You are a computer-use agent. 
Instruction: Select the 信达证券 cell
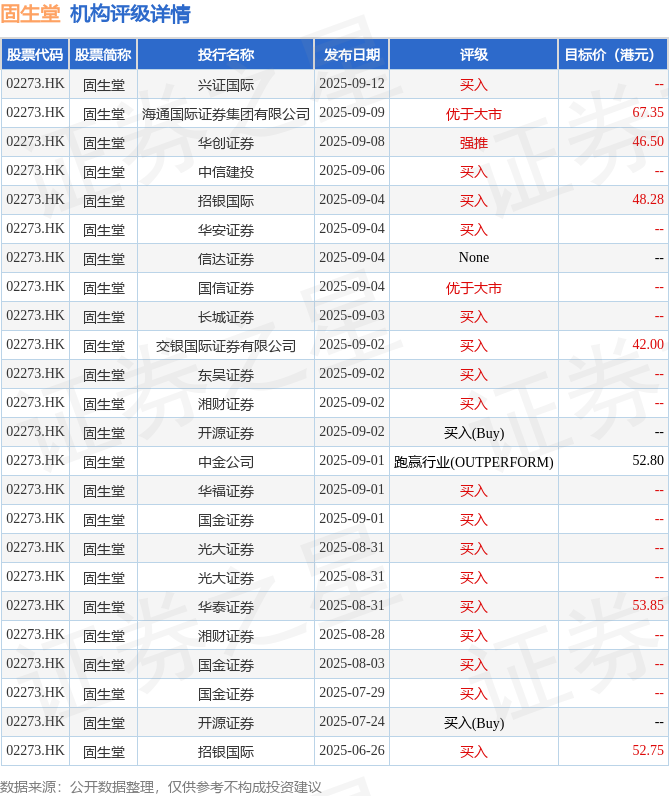pos(225,258)
